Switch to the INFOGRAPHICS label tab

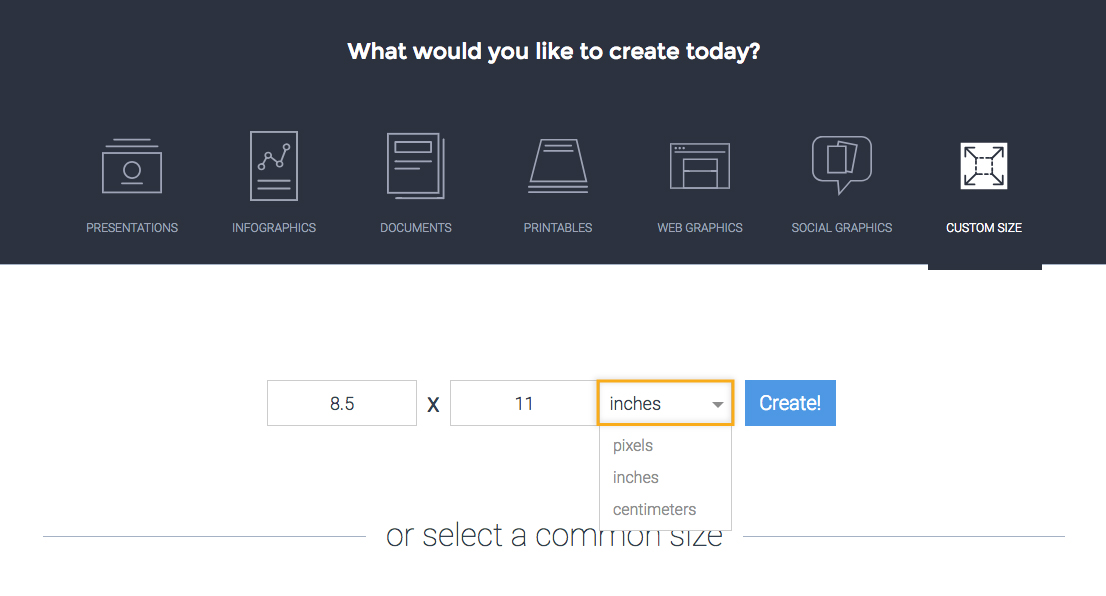coord(274,228)
